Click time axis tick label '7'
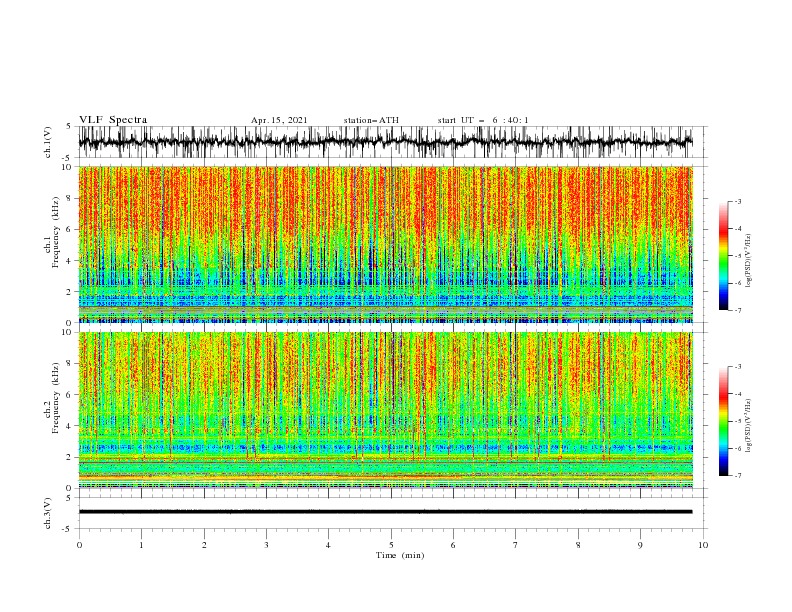 coord(516,545)
